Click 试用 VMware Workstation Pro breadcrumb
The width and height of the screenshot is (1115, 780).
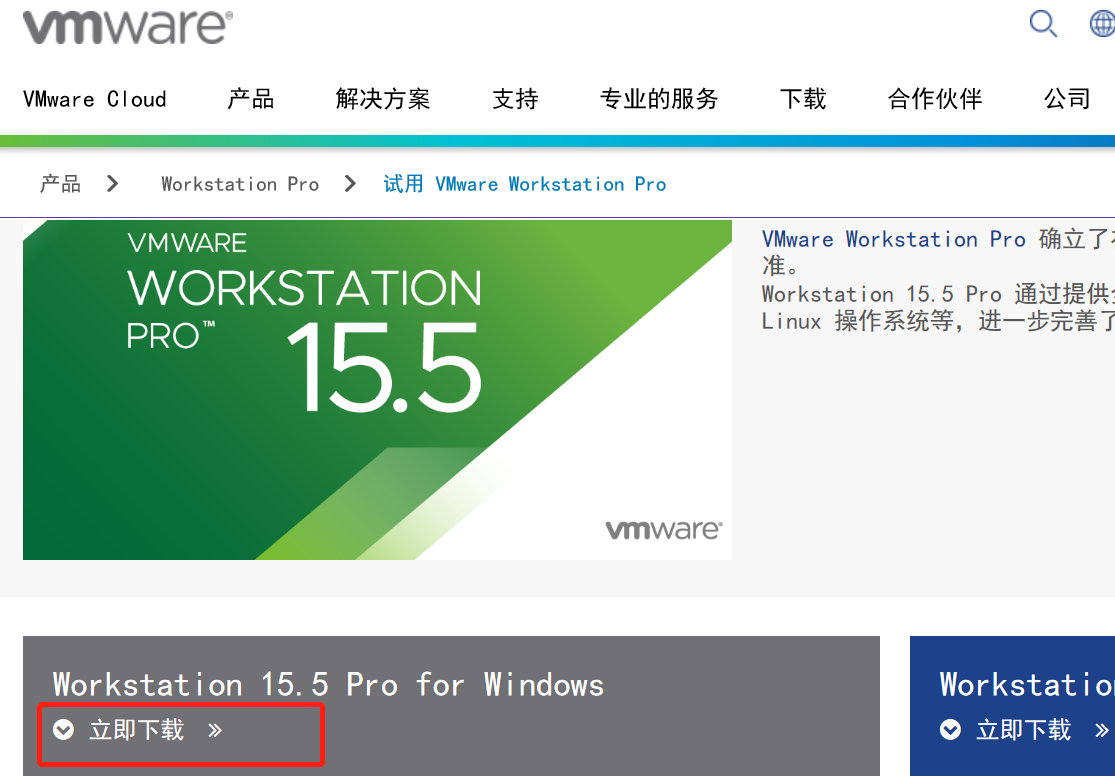pos(524,183)
